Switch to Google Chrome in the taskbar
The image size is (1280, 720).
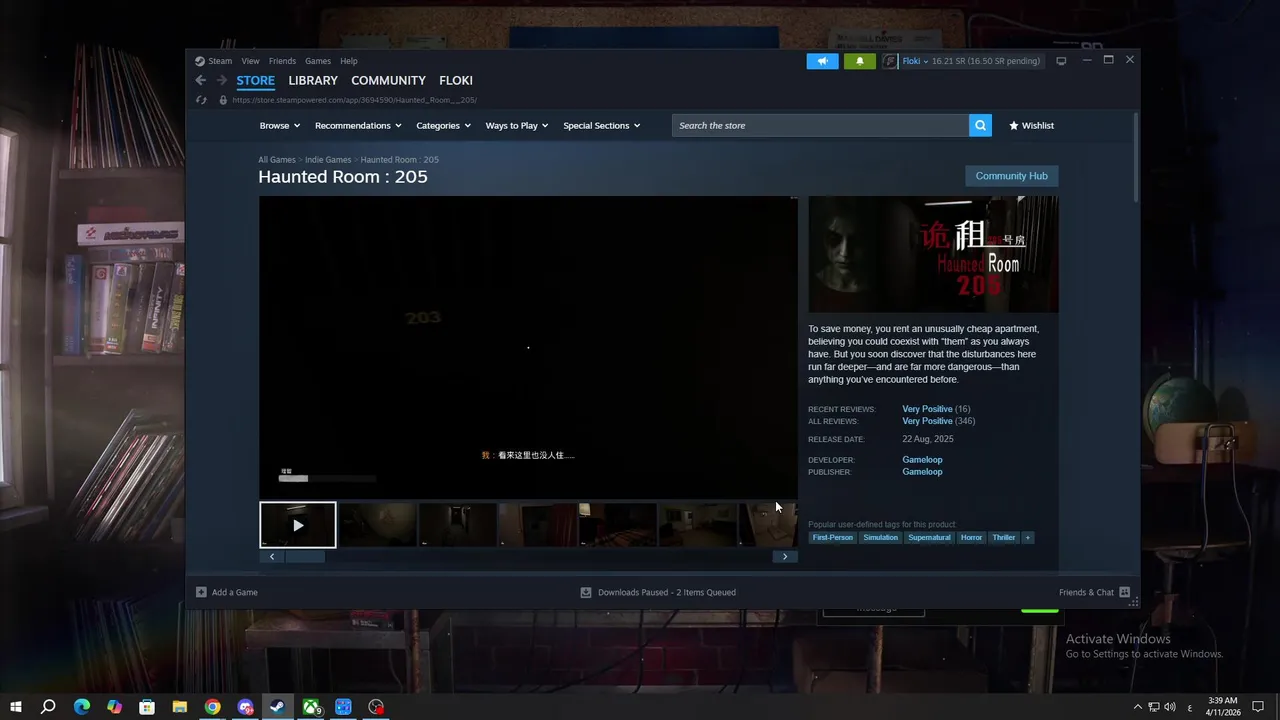pyautogui.click(x=213, y=707)
